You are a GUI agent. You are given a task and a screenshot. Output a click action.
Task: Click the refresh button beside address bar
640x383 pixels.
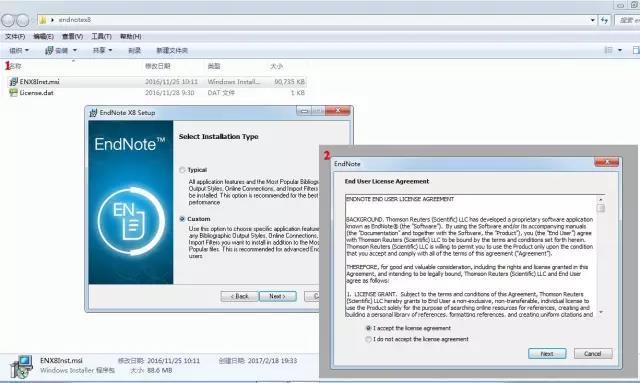point(604,20)
